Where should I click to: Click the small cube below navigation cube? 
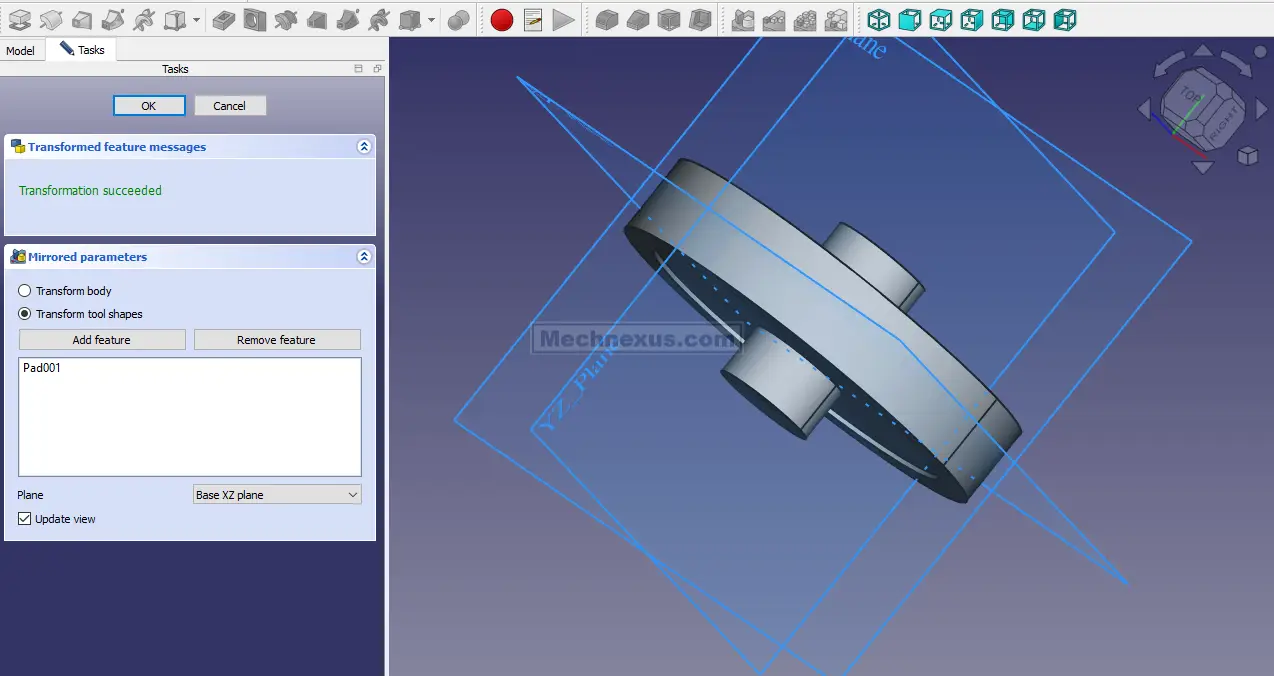(1247, 155)
